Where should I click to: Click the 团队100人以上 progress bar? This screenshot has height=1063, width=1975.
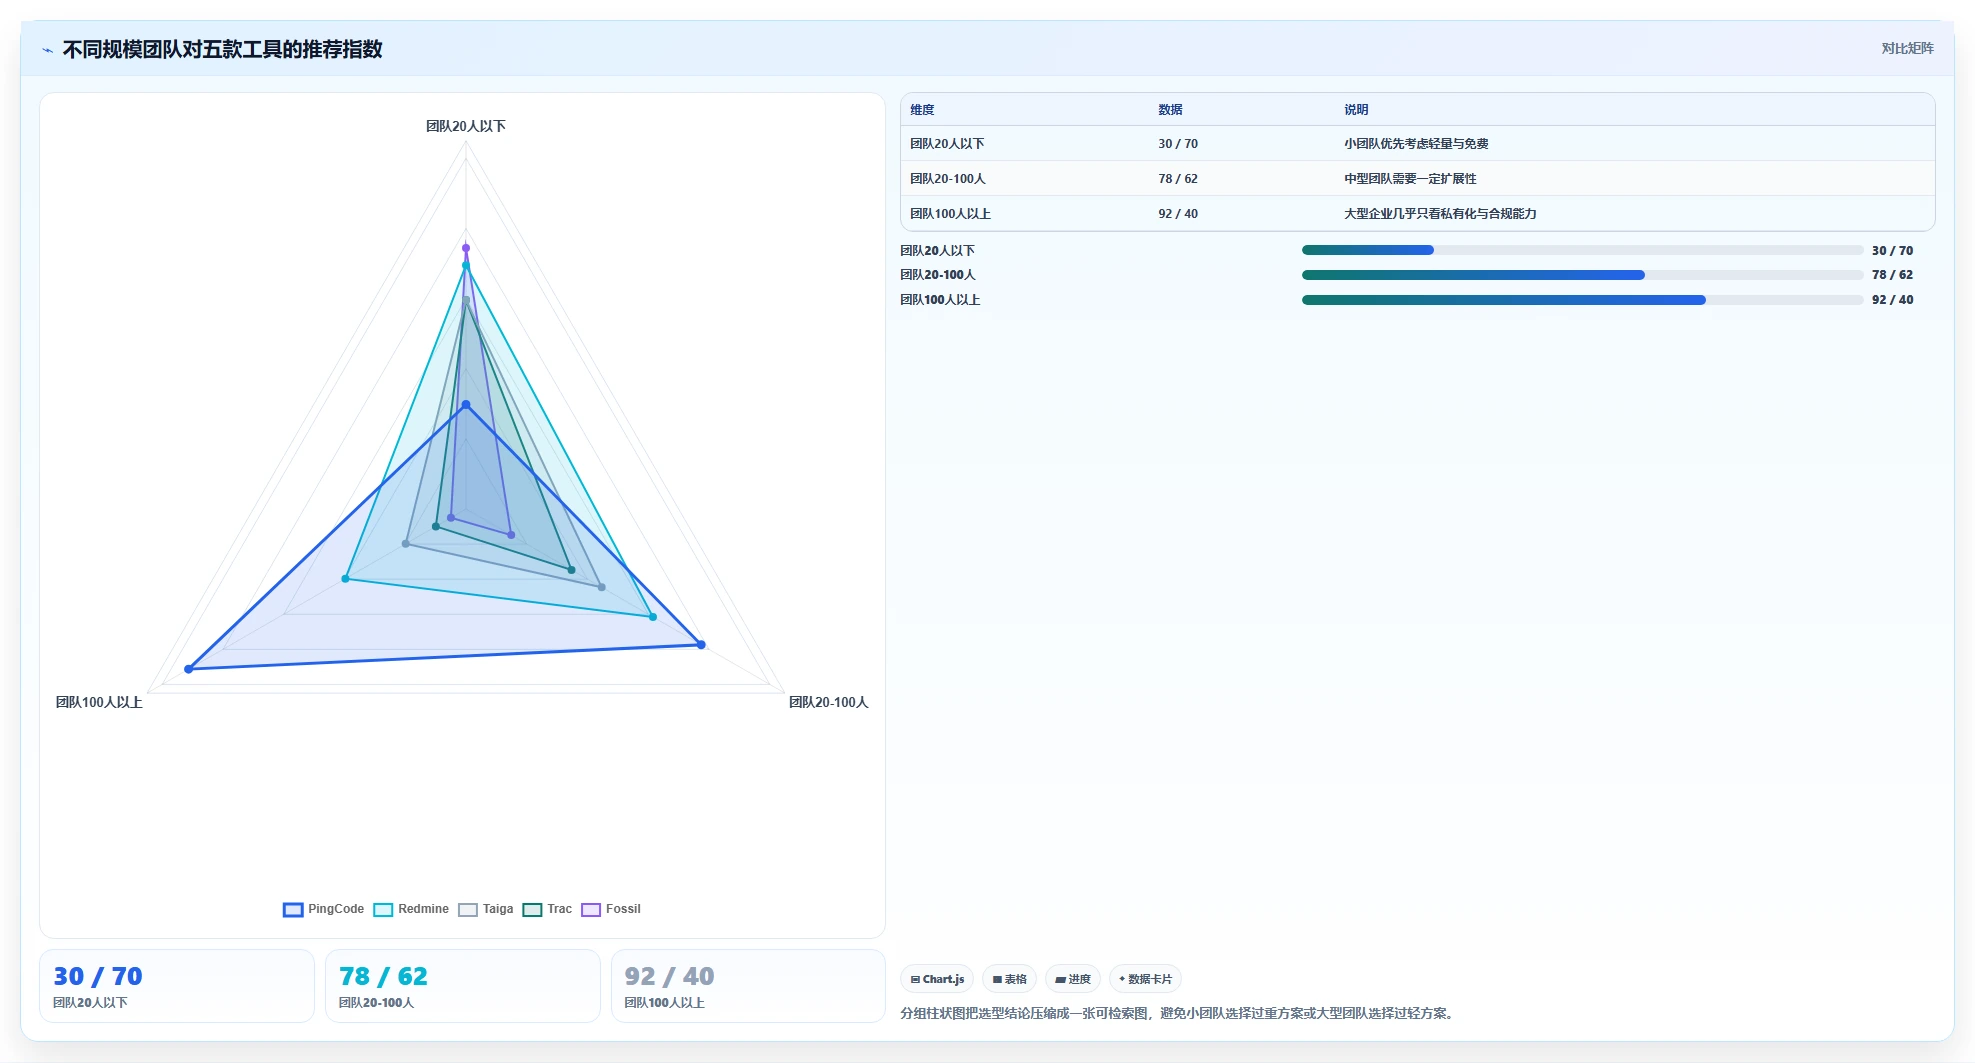click(1582, 300)
